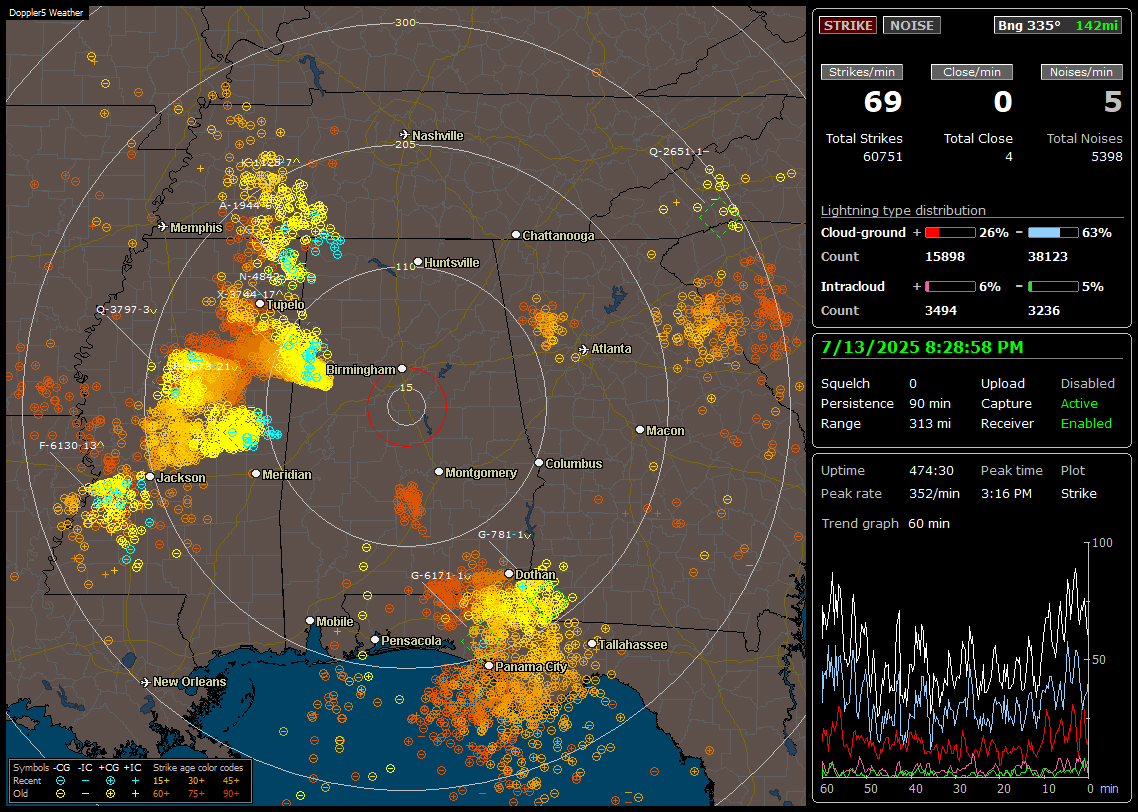1138x812 pixels.
Task: Click the Trend graph 60 min setting
Action: tap(929, 524)
